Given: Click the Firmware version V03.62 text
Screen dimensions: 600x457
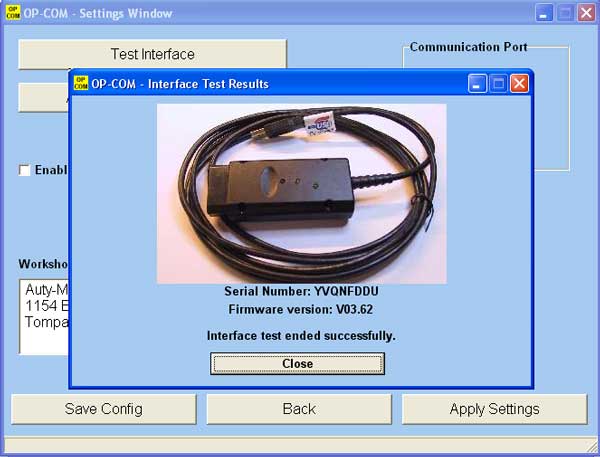Looking at the screenshot, I should click(x=301, y=310).
